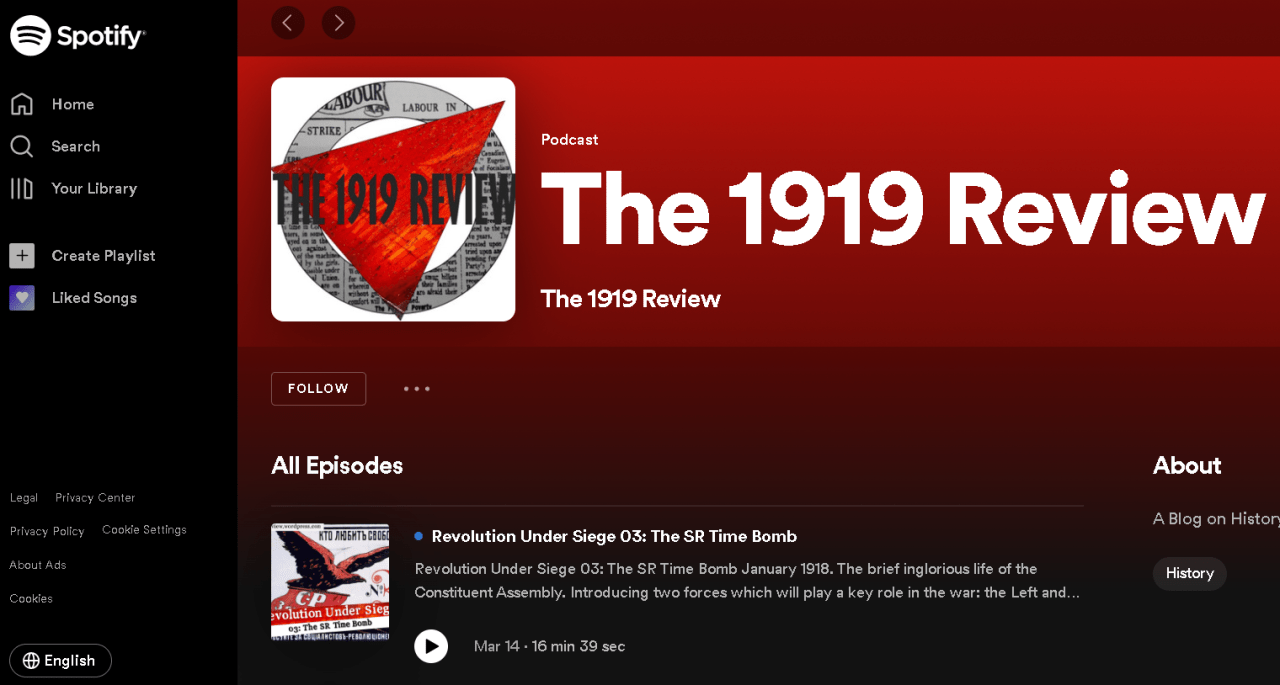Image resolution: width=1280 pixels, height=685 pixels.
Task: Open Liked Songs heart icon
Action: pos(22,298)
